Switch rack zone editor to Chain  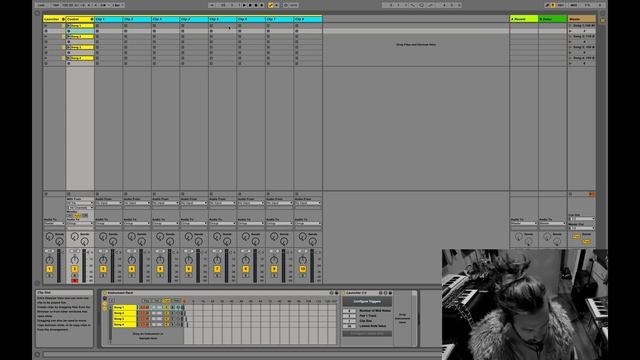166,301
